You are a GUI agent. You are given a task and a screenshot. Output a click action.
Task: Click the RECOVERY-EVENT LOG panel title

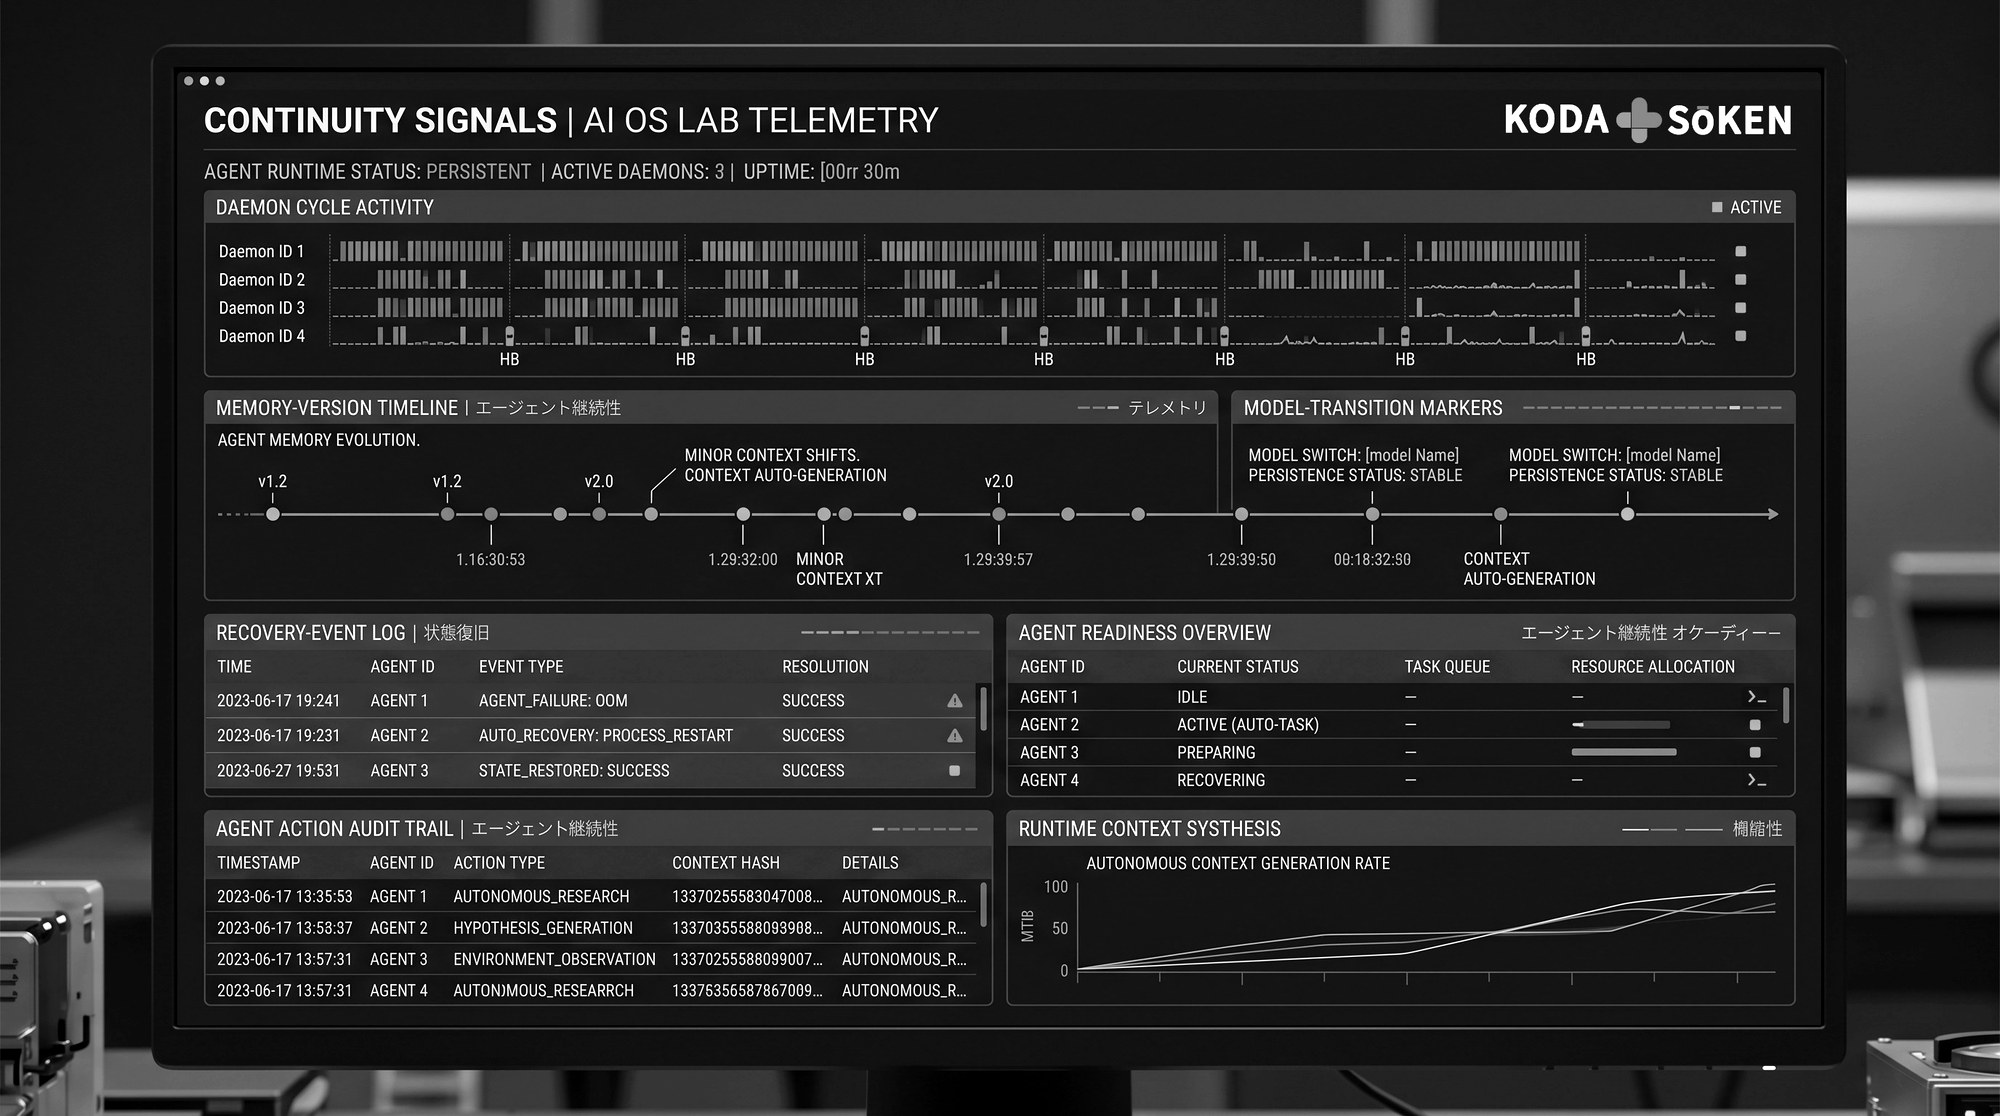311,633
